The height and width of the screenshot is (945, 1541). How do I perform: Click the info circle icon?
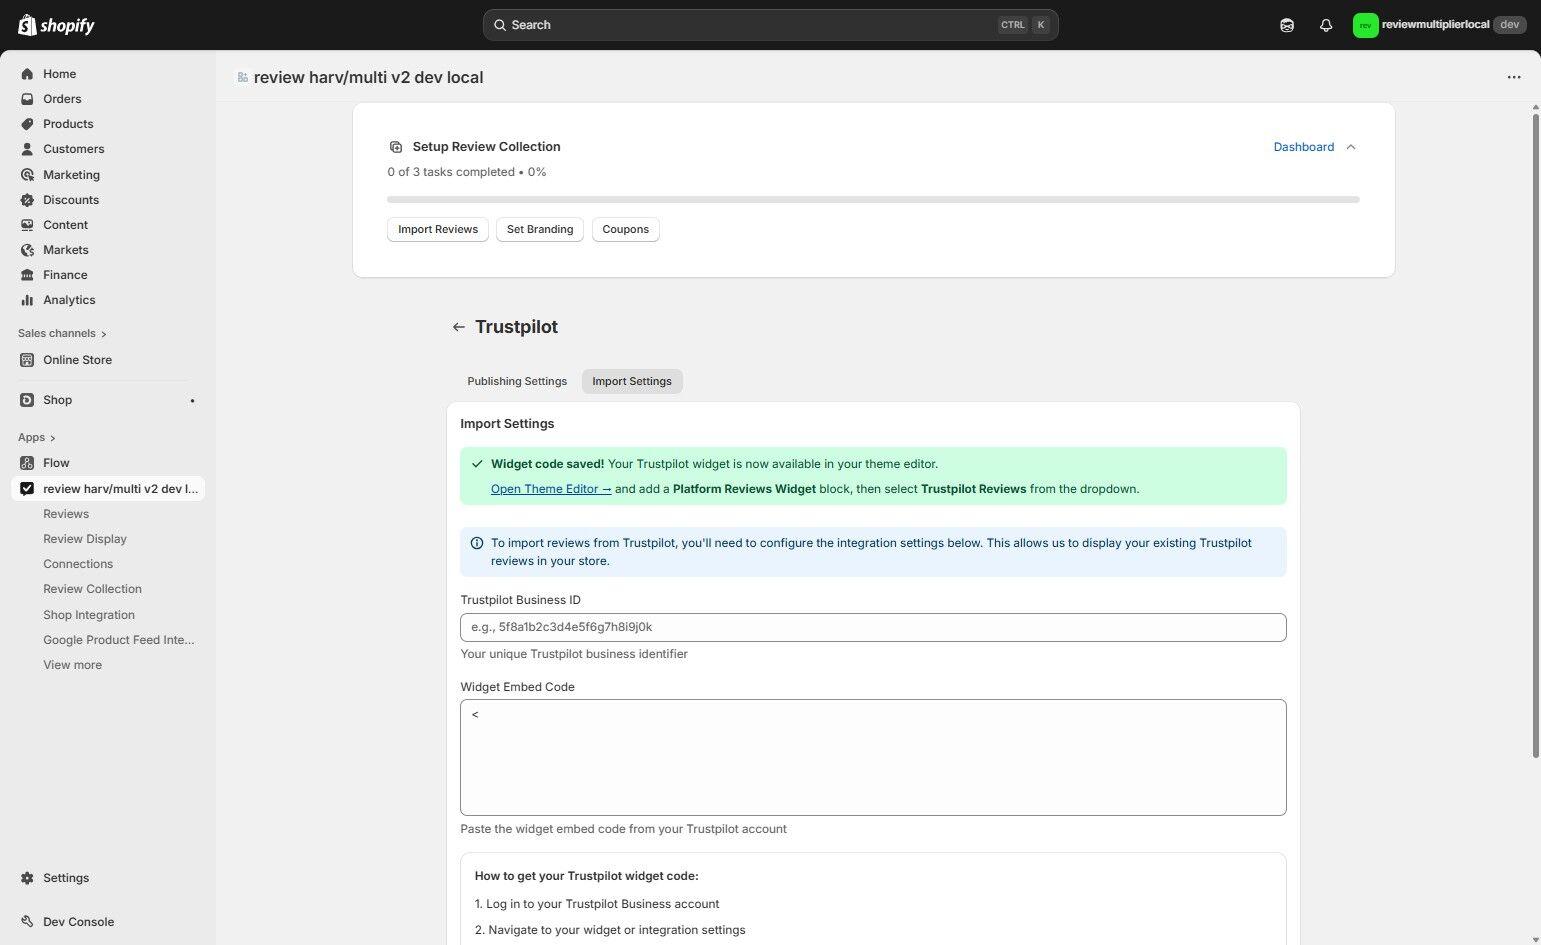click(477, 543)
